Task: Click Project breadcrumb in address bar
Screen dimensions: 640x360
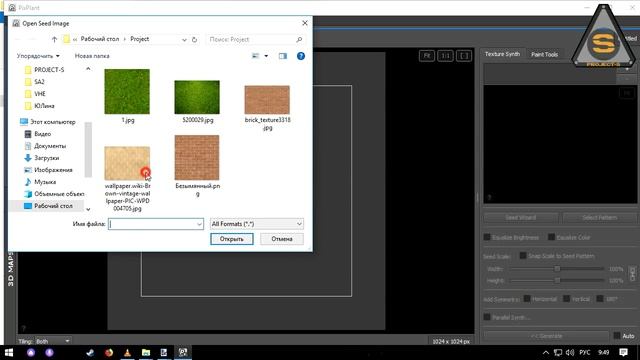Action: coord(140,39)
